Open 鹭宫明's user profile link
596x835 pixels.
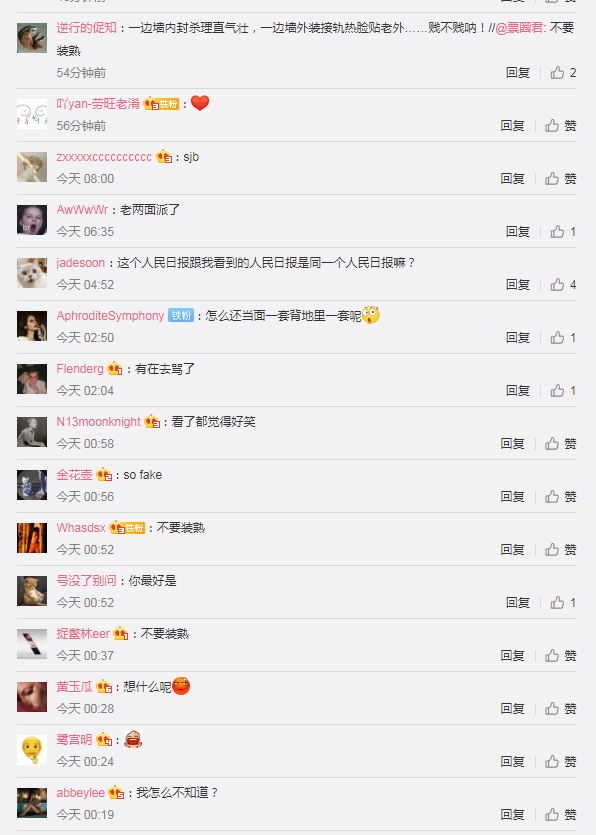point(75,740)
